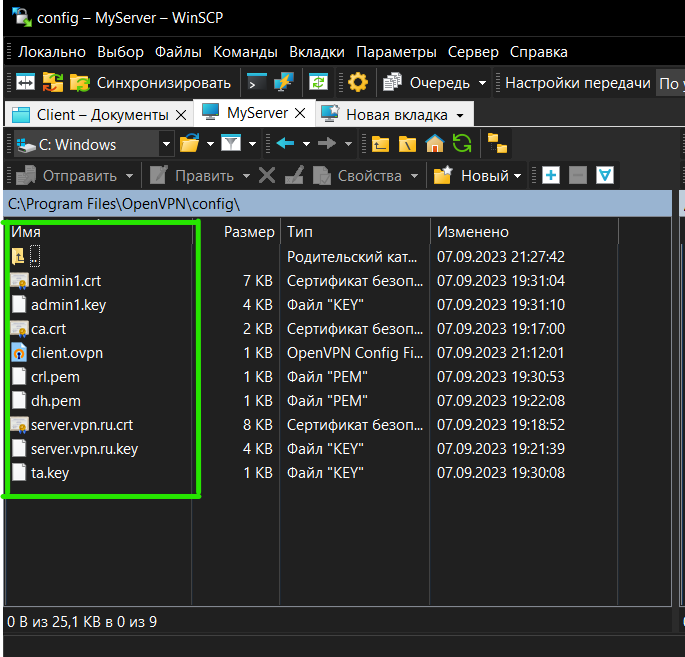Open the C: Windows drive combo box
This screenshot has width=685, height=657.
point(94,144)
